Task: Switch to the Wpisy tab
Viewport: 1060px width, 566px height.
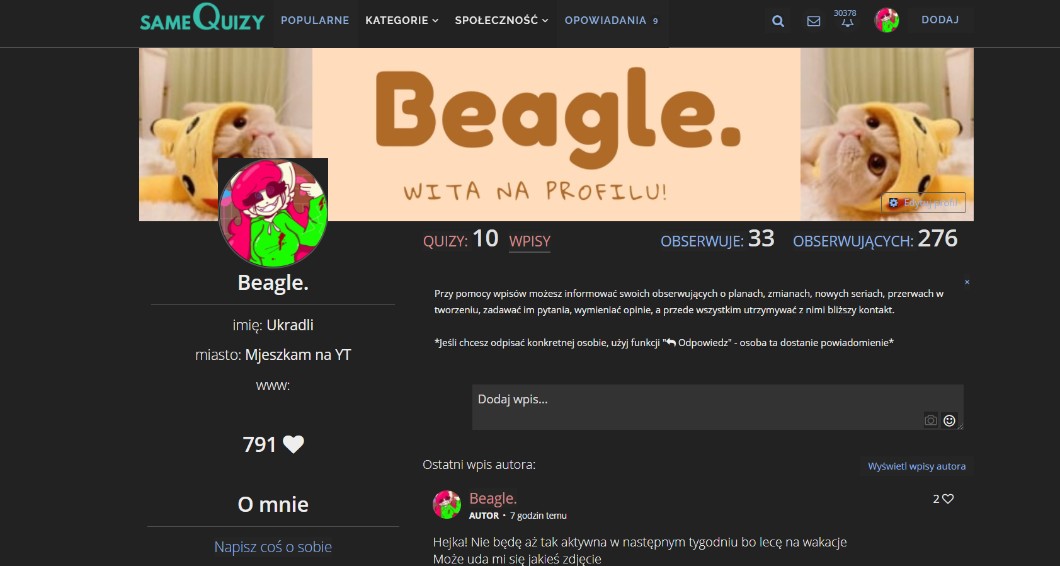Action: [529, 241]
